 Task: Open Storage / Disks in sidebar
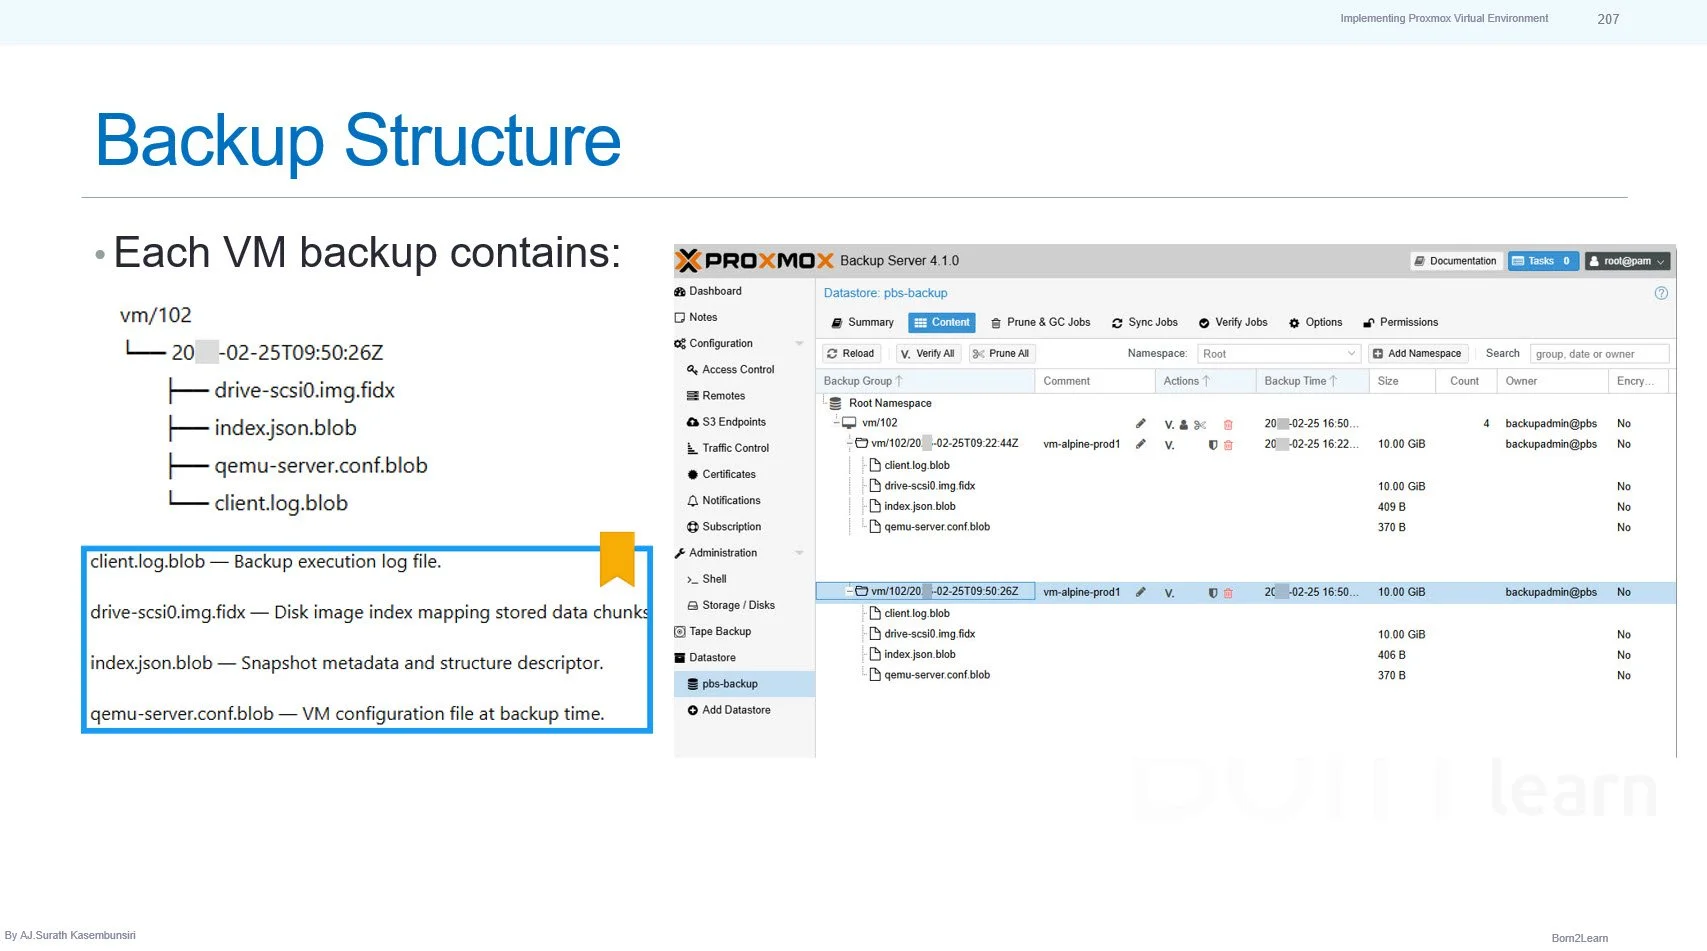[731, 605]
